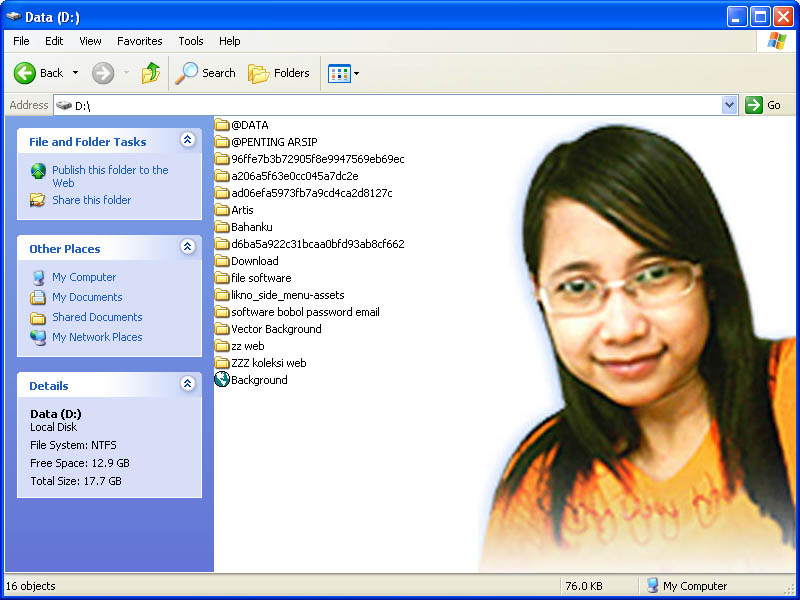The height and width of the screenshot is (600, 800).
Task: Open the Help menu
Action: 230,41
